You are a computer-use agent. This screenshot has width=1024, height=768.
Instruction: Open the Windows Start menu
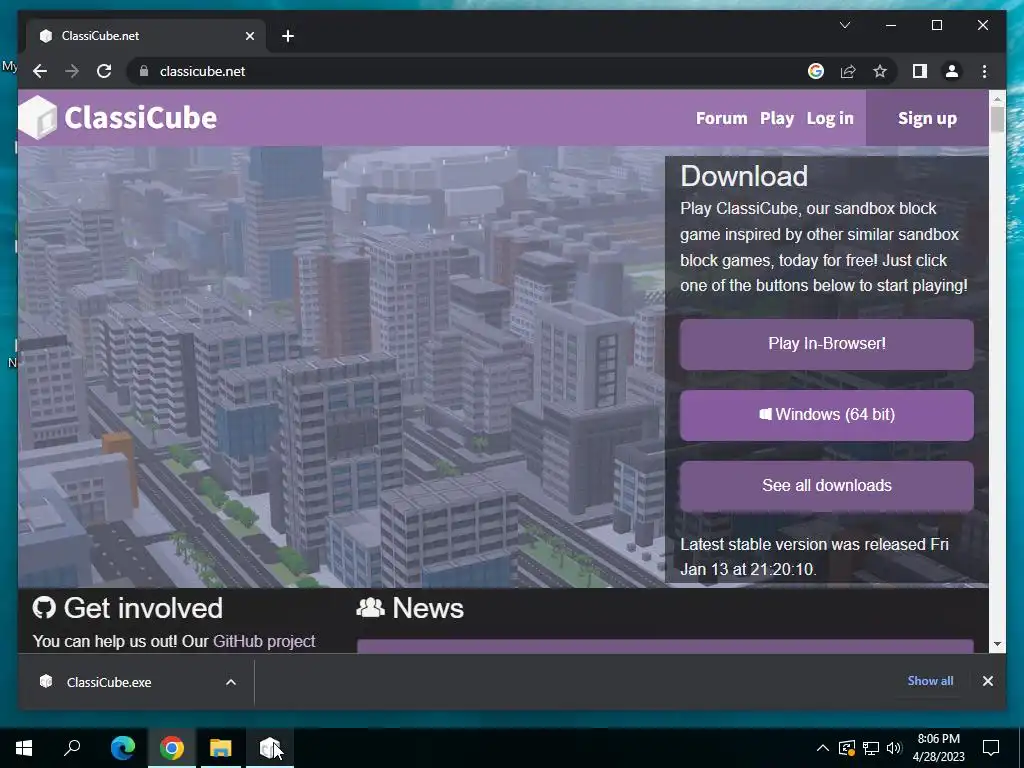(24, 748)
